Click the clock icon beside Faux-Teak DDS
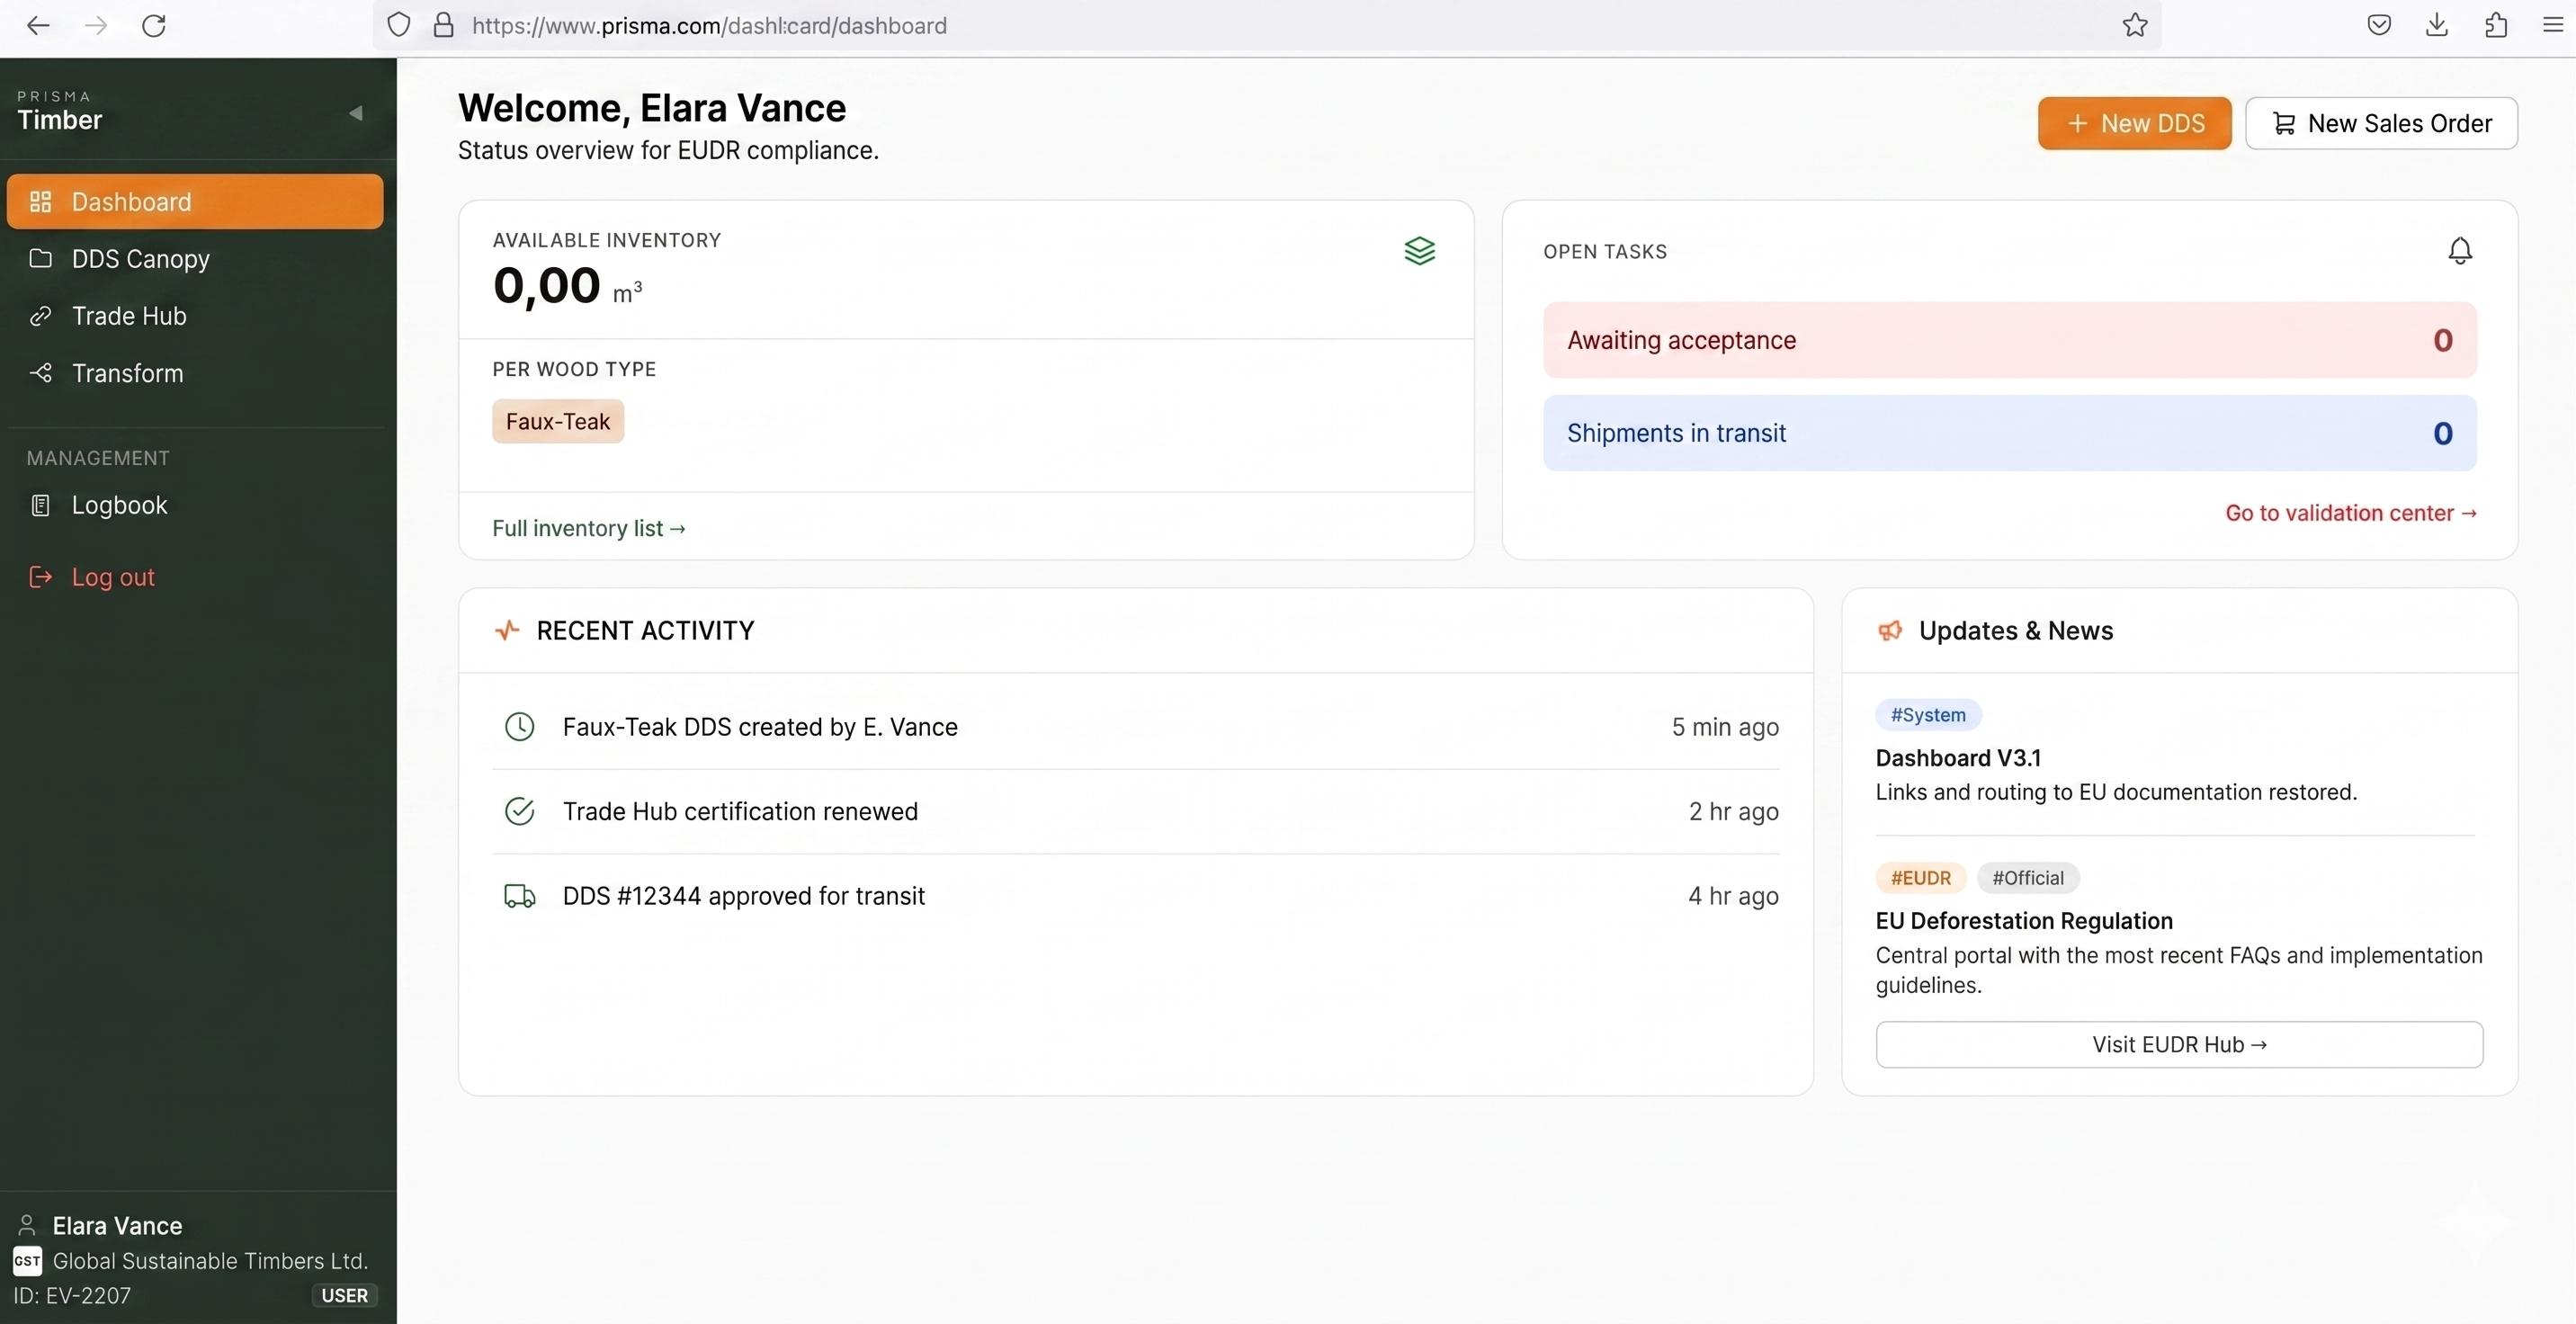 [x=519, y=726]
